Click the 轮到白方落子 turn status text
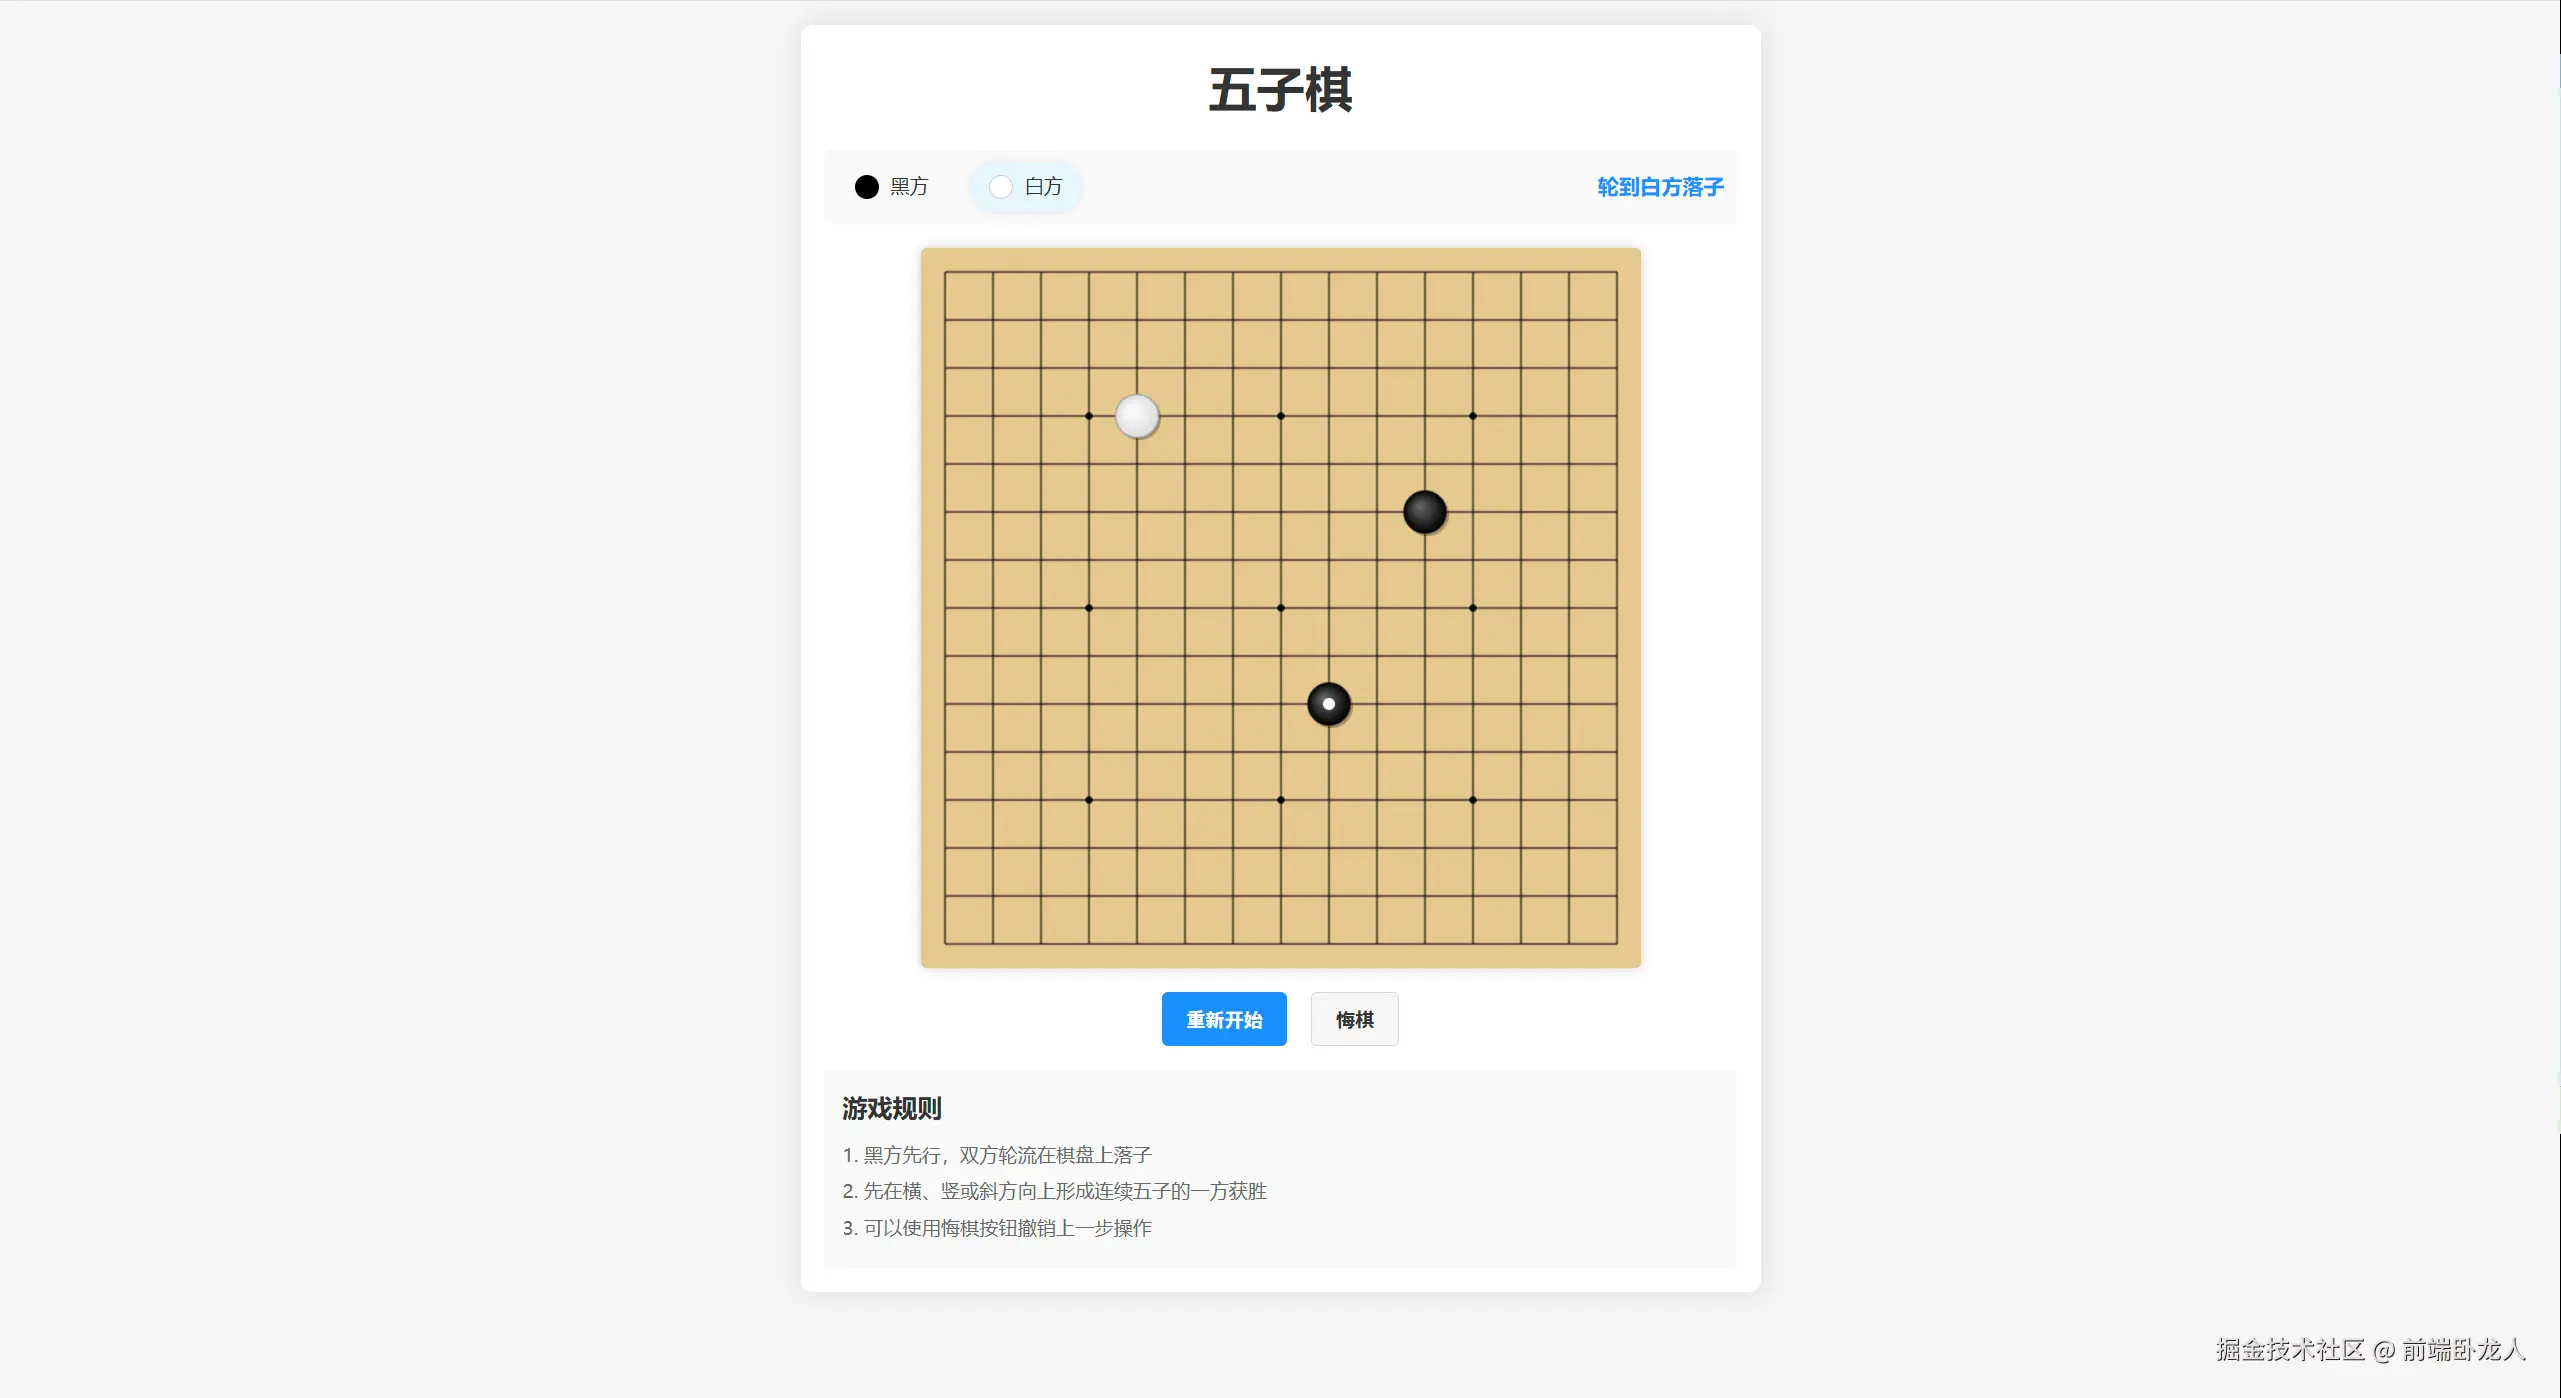The image size is (2561, 1398). (1660, 187)
